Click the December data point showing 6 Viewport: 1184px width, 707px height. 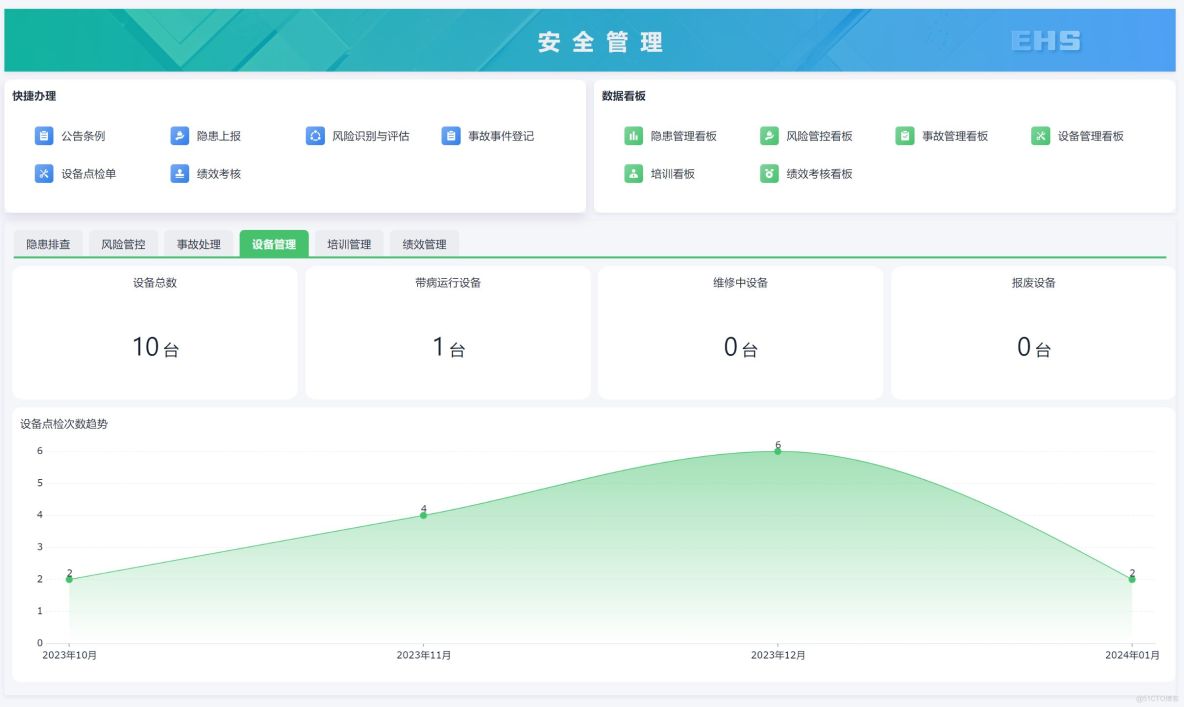[777, 452]
